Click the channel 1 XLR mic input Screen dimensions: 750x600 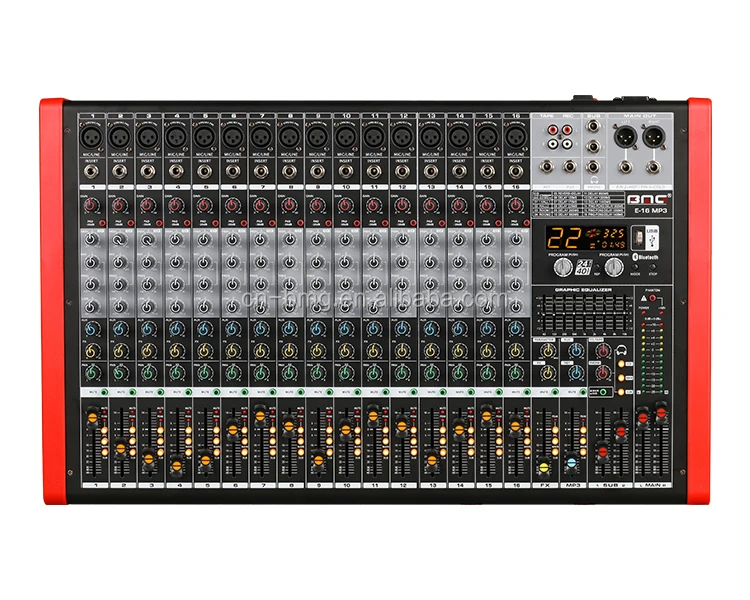91,137
